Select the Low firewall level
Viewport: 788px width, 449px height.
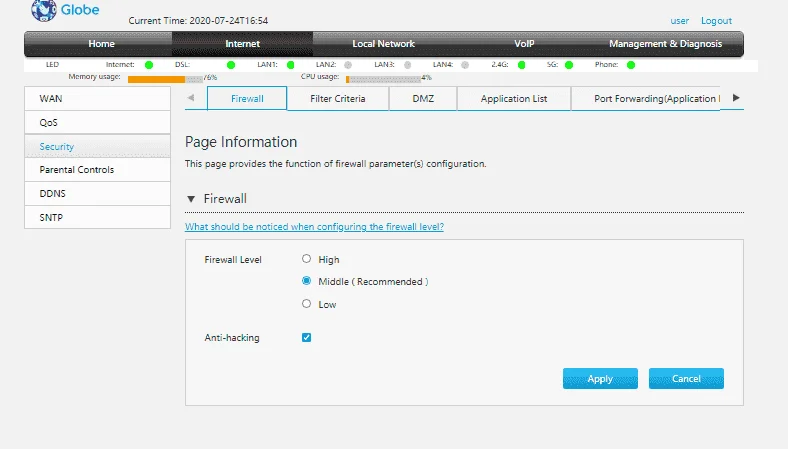tap(306, 303)
